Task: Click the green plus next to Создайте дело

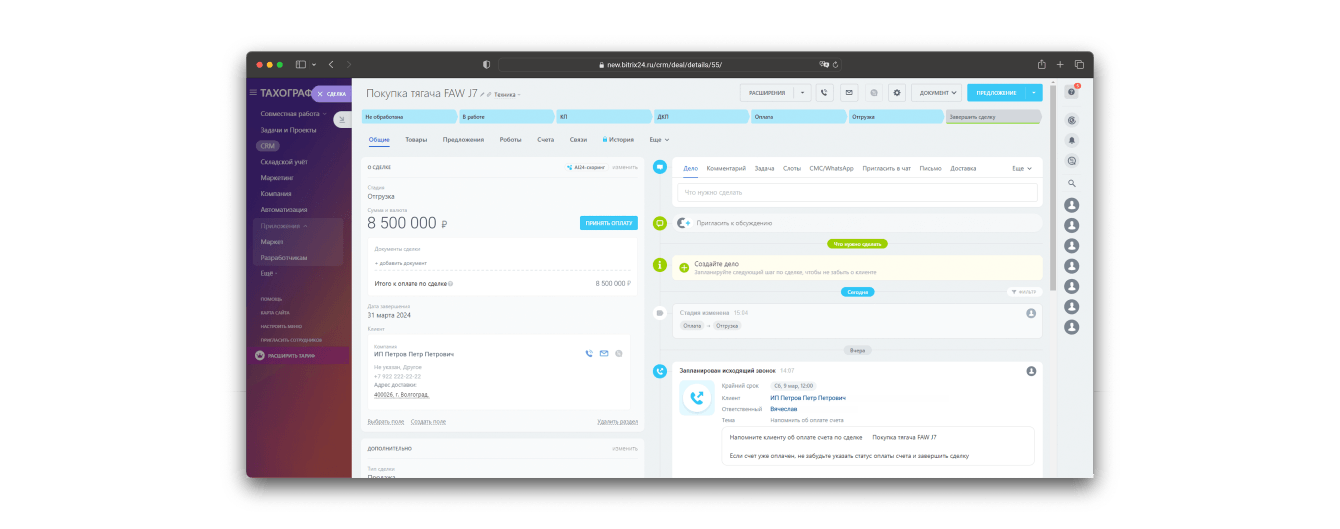Action: point(684,268)
